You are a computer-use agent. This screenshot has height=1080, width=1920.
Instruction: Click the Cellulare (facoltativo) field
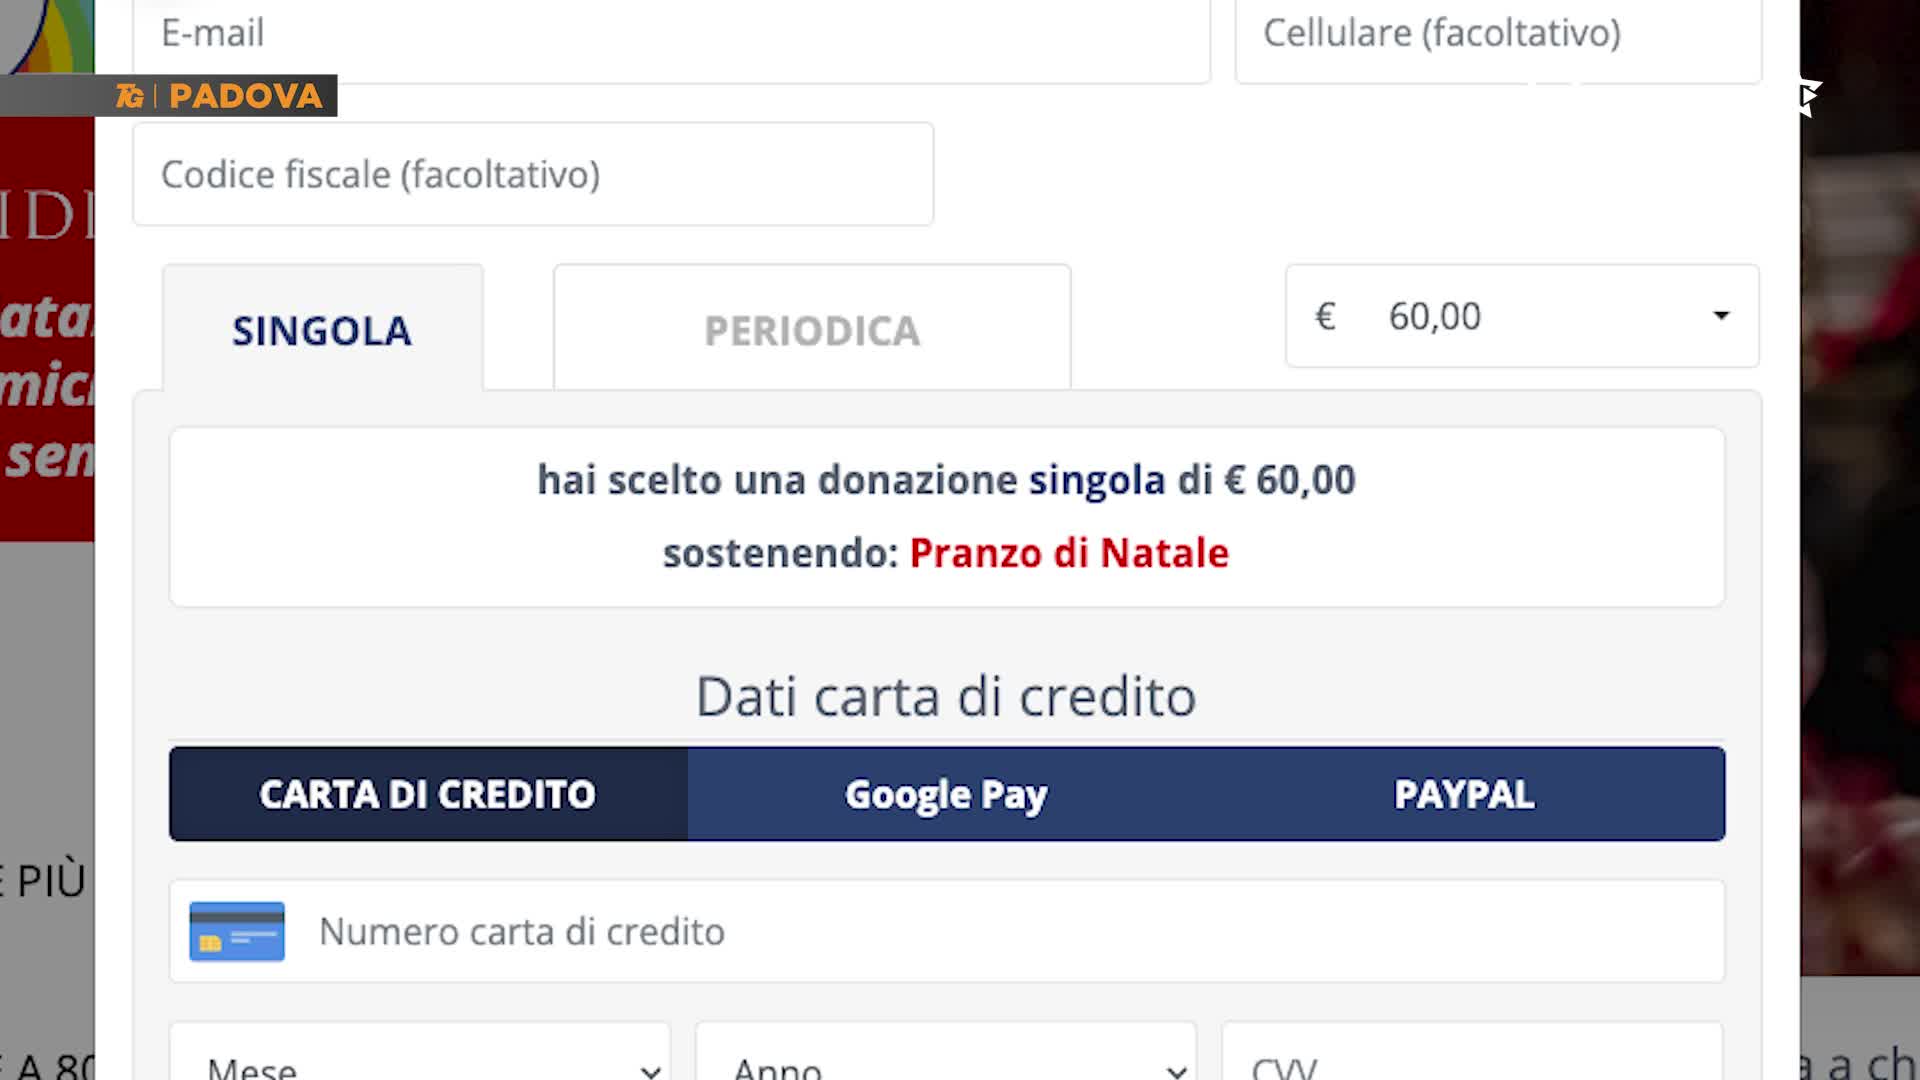tap(1498, 35)
